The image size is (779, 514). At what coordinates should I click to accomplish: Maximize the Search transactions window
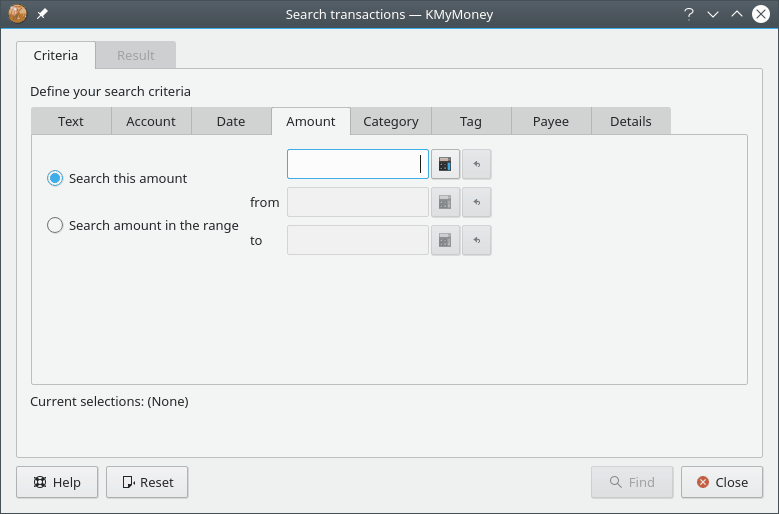(x=737, y=14)
